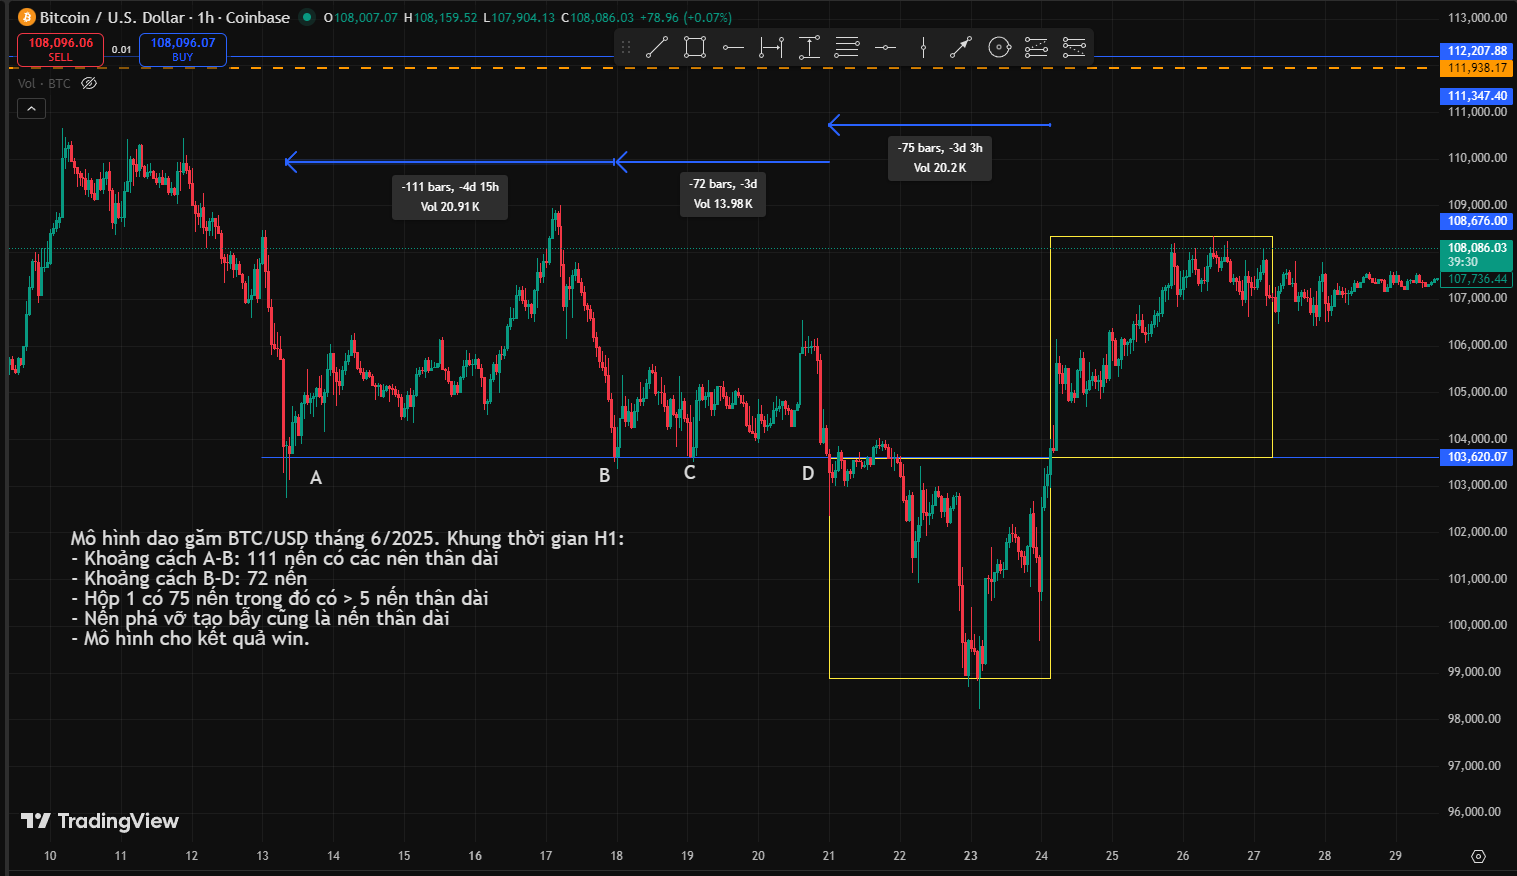This screenshot has width=1517, height=876.
Task: Select the 103,620.07 horizontal line price label
Action: tap(1477, 457)
